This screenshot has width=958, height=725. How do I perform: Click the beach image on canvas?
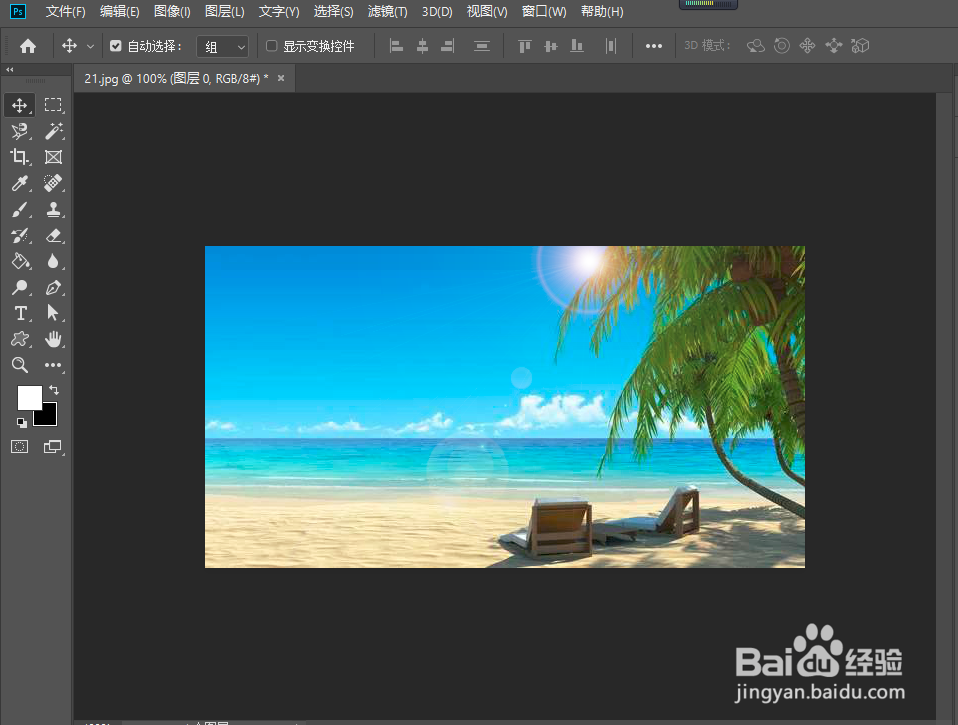tap(505, 407)
